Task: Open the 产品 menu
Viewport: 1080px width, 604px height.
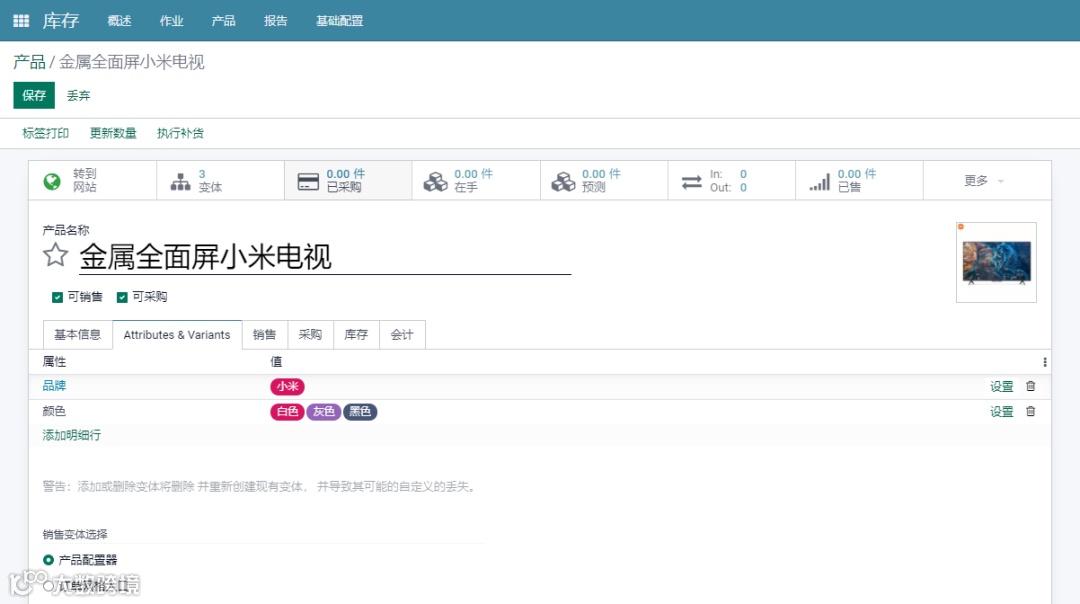Action: [x=223, y=21]
